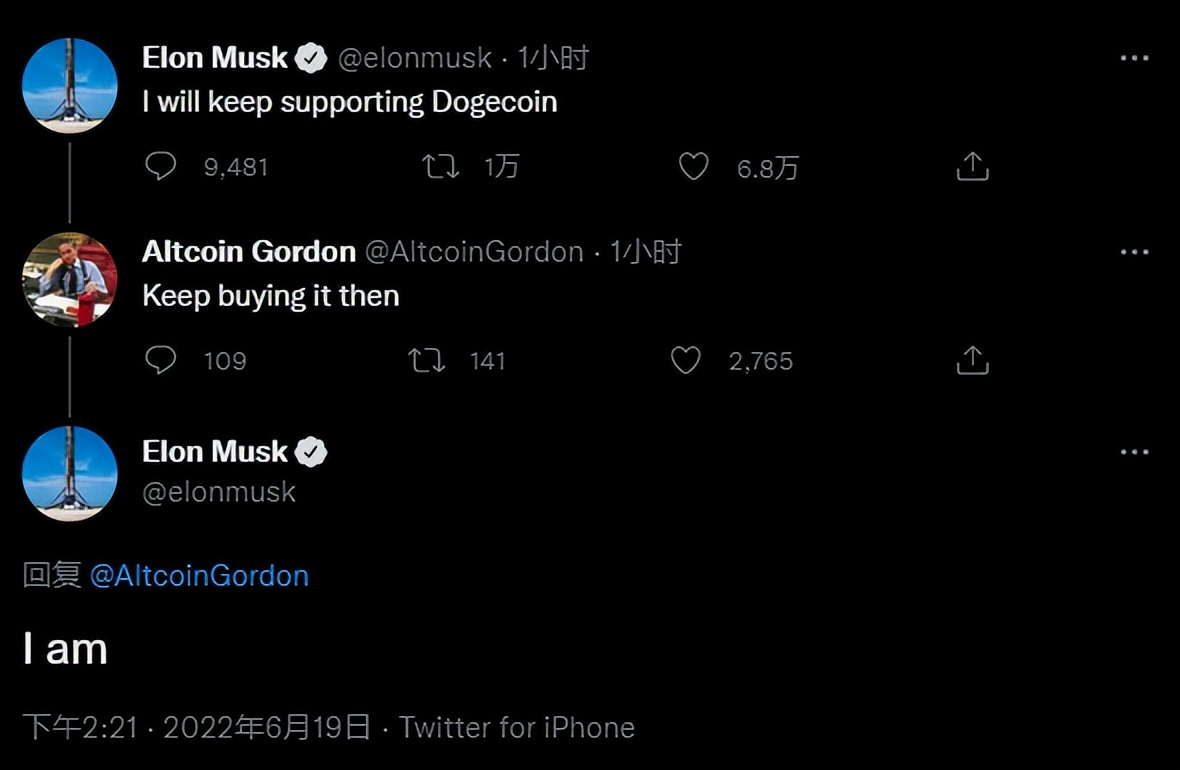Reply to the Dogecoin tweet via comment icon
Viewport: 1180px width, 770px height.
click(160, 166)
